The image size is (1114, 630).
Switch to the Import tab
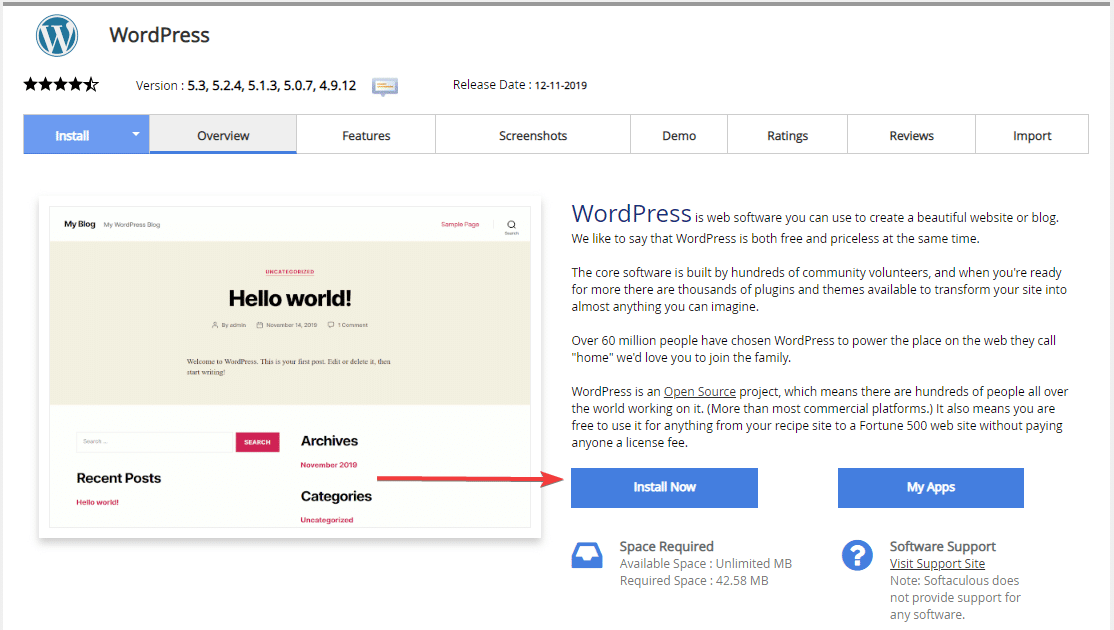pos(1032,136)
